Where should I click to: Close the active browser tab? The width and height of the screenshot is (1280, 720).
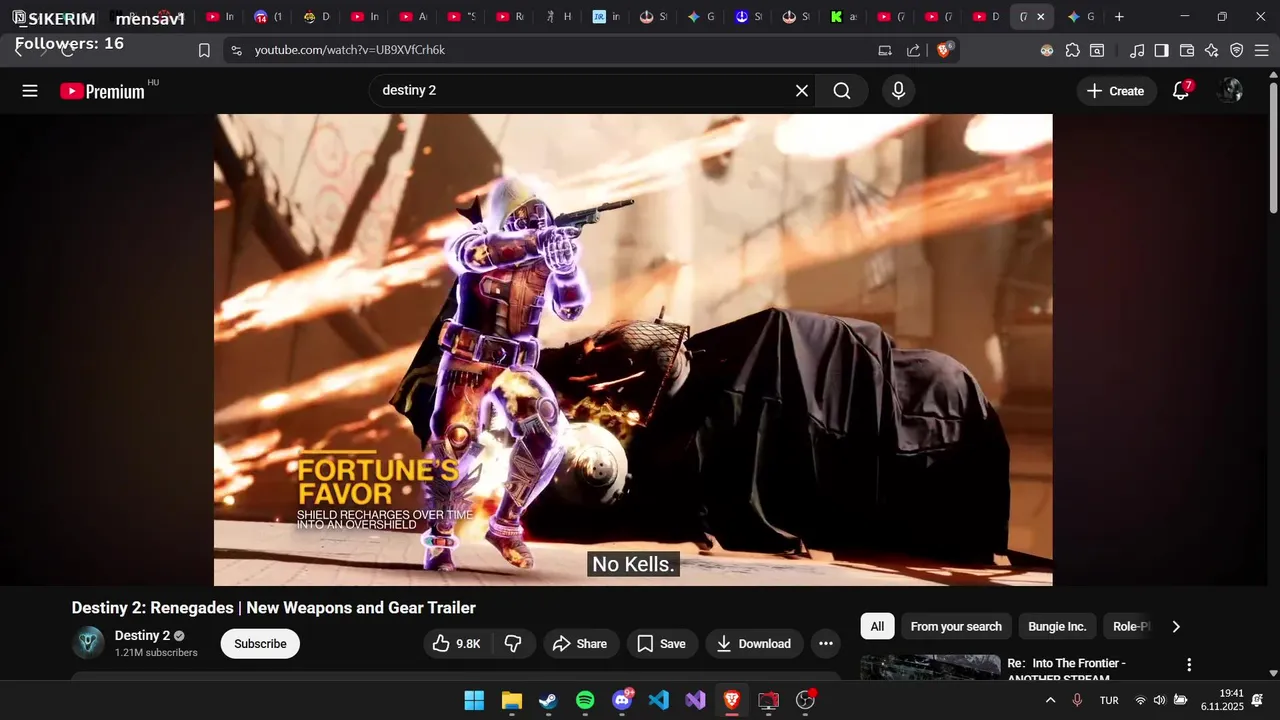pyautogui.click(x=1041, y=17)
